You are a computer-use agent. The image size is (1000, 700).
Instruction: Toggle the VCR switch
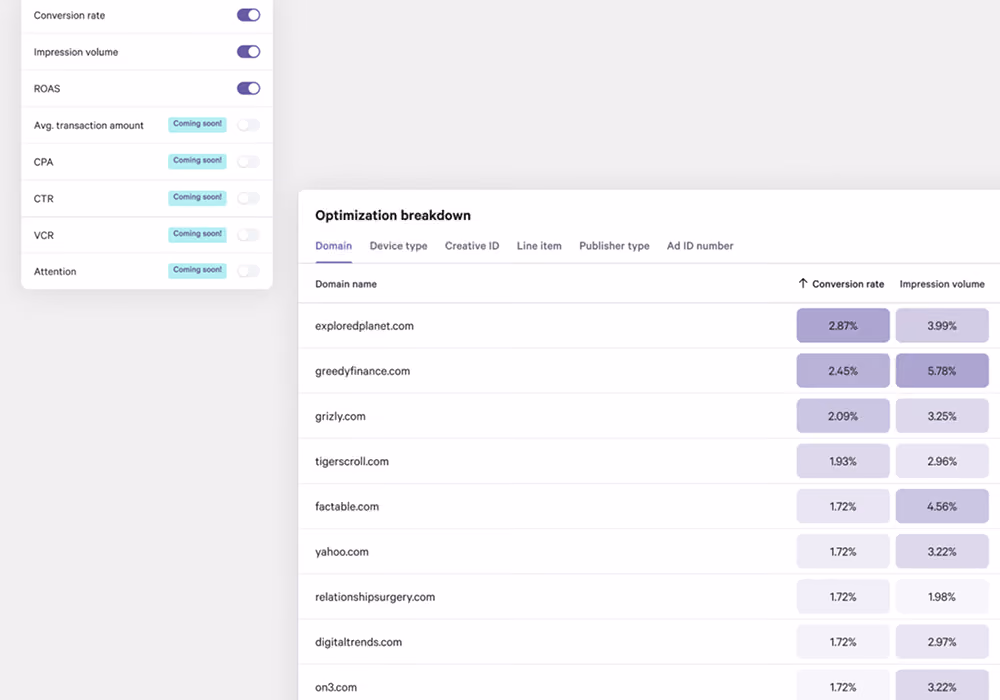click(248, 235)
